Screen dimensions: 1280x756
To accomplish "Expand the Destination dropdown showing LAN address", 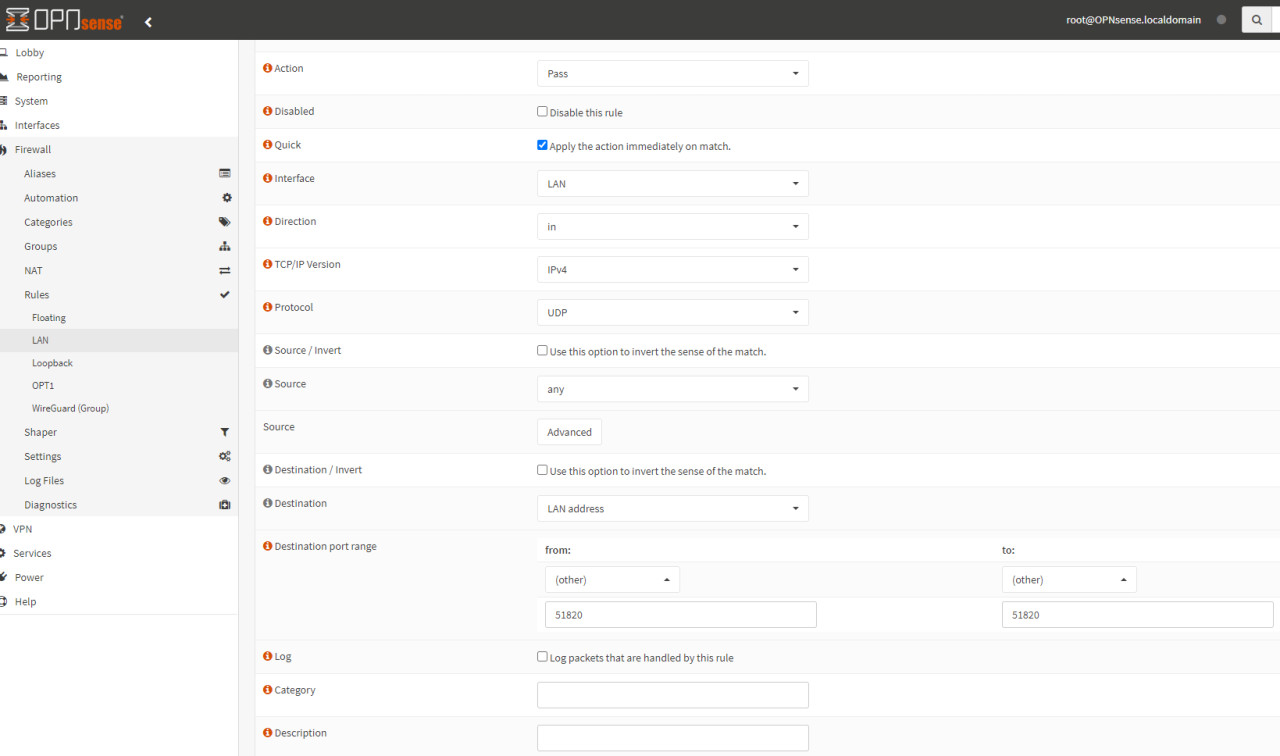I will tap(672, 509).
